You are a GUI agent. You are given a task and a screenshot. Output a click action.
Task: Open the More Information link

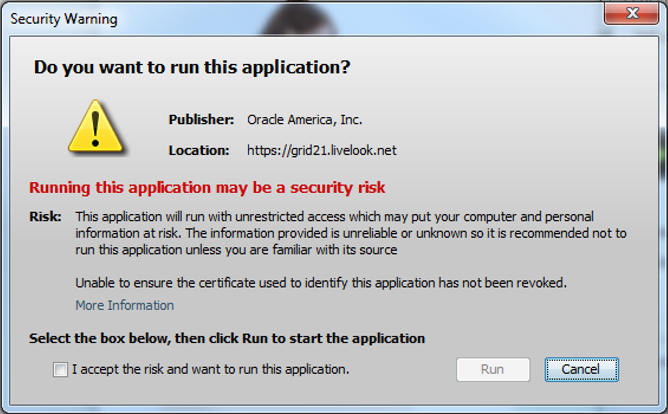coord(125,305)
